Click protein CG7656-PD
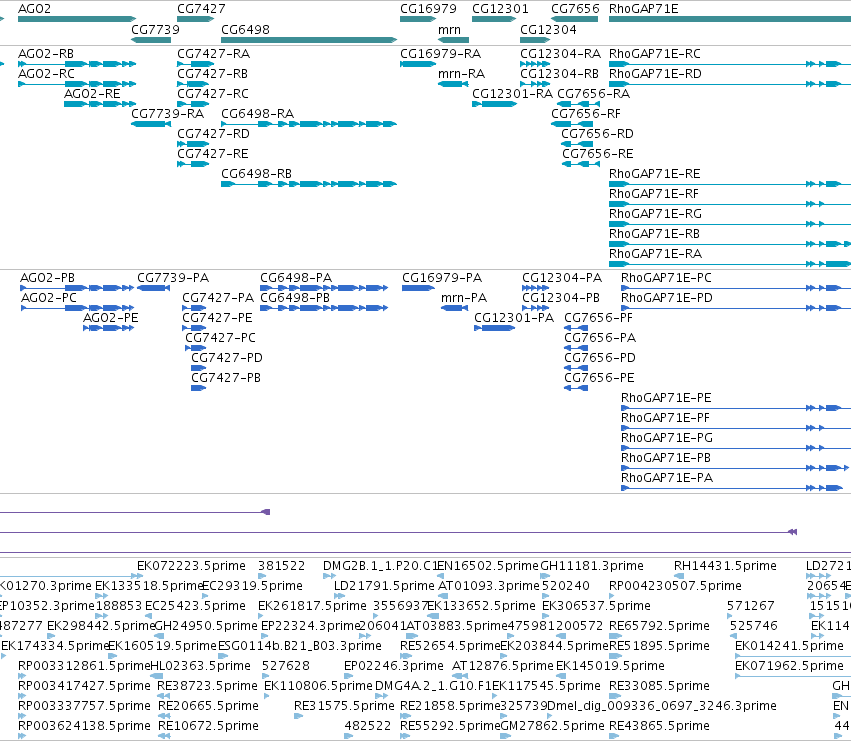This screenshot has width=851, height=741. (x=600, y=358)
